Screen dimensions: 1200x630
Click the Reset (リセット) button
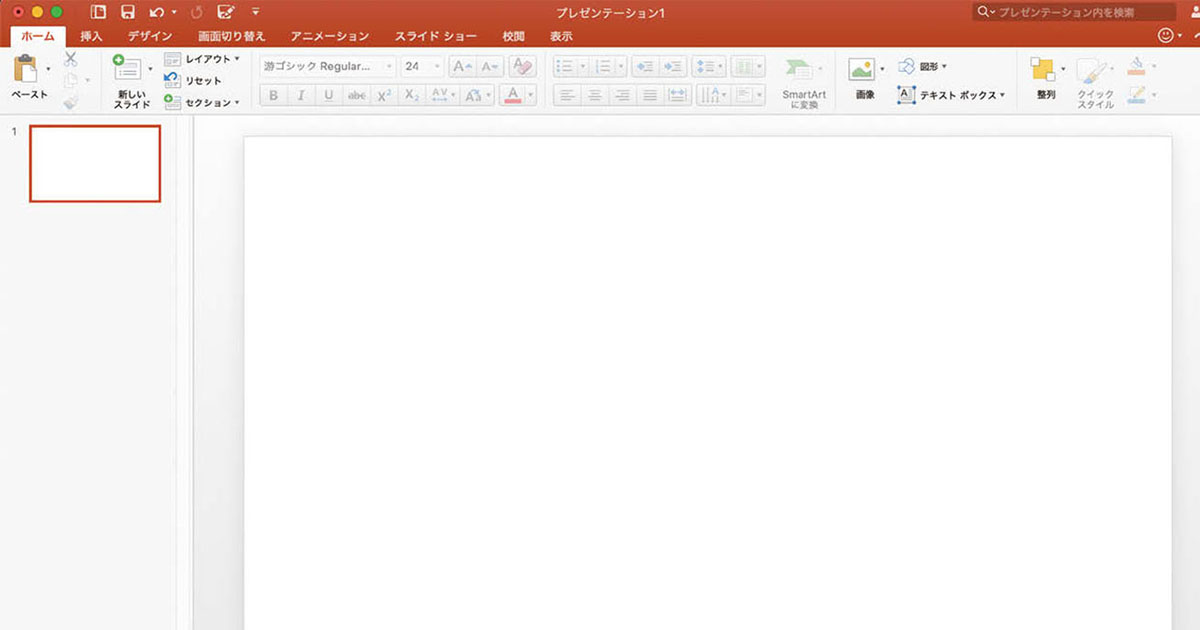coord(194,81)
